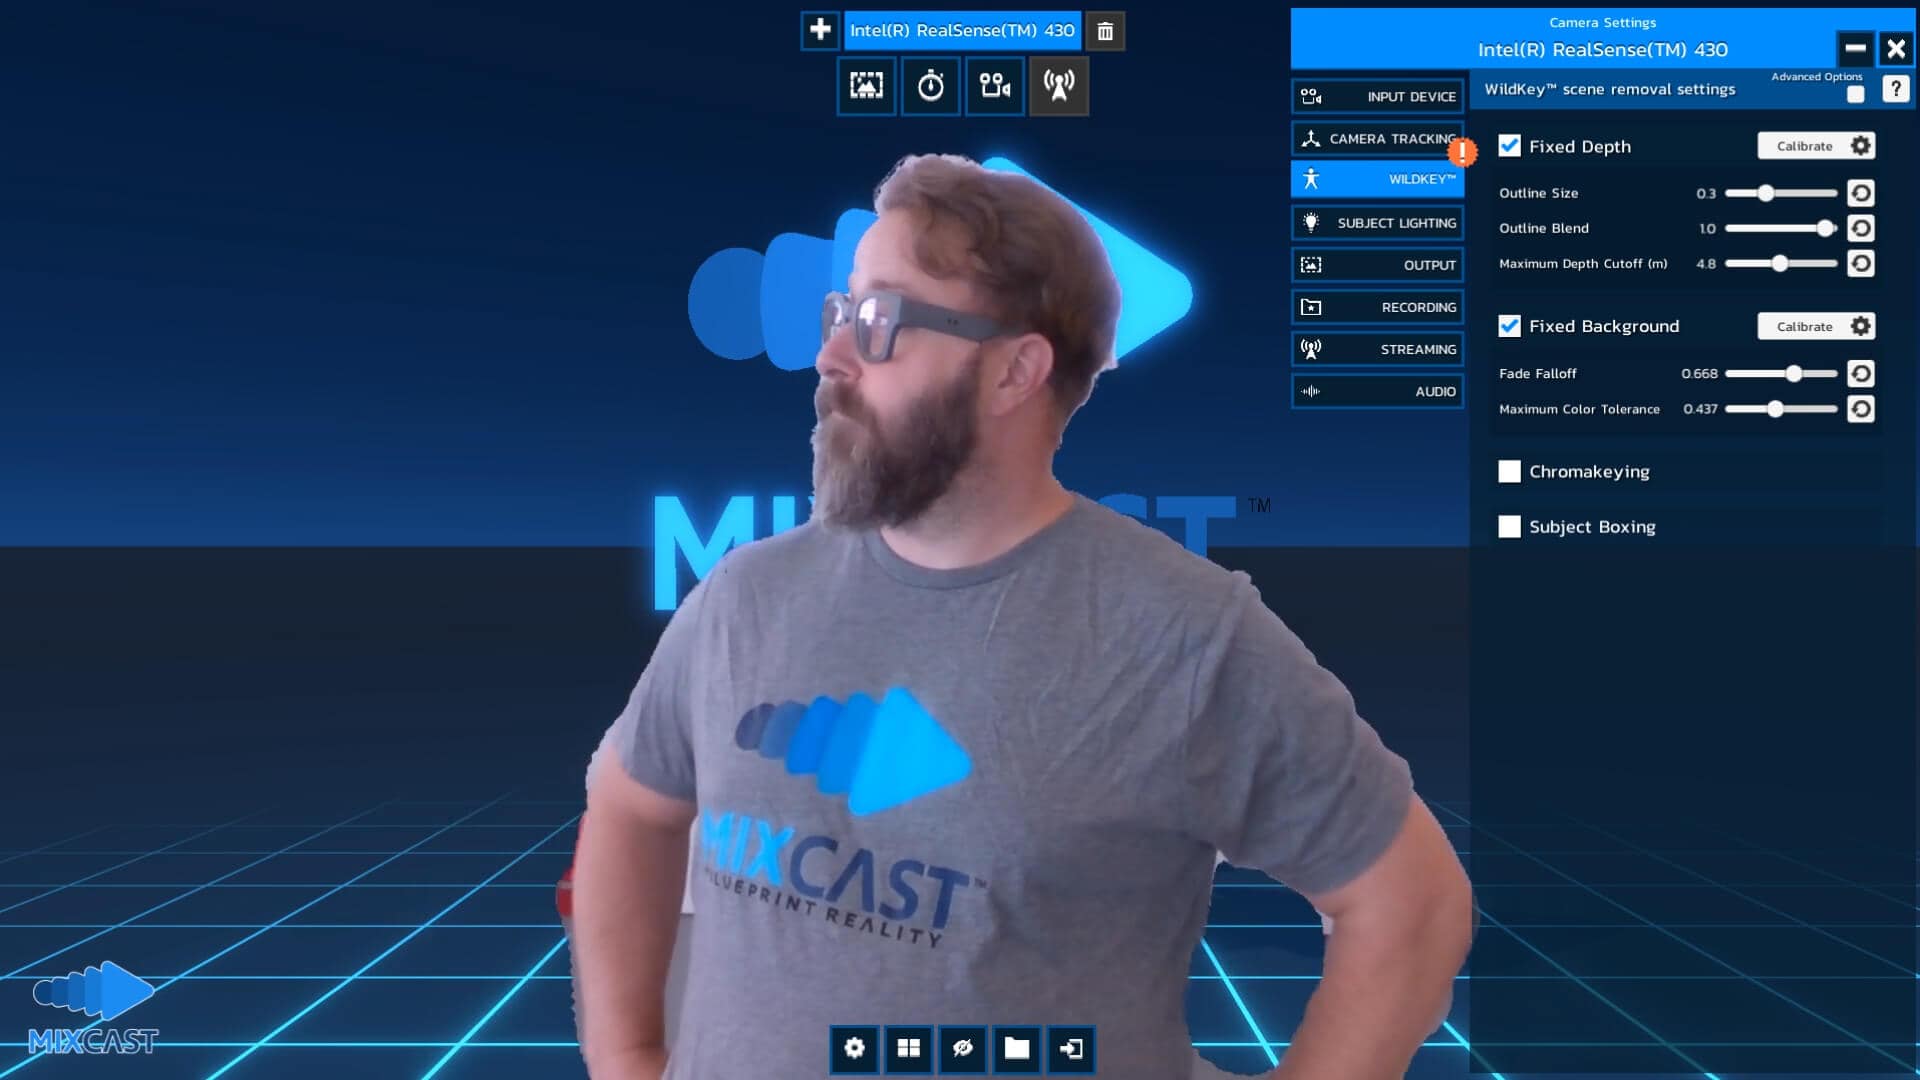Select the Output settings panel
The image size is (1920, 1080).
[1377, 264]
